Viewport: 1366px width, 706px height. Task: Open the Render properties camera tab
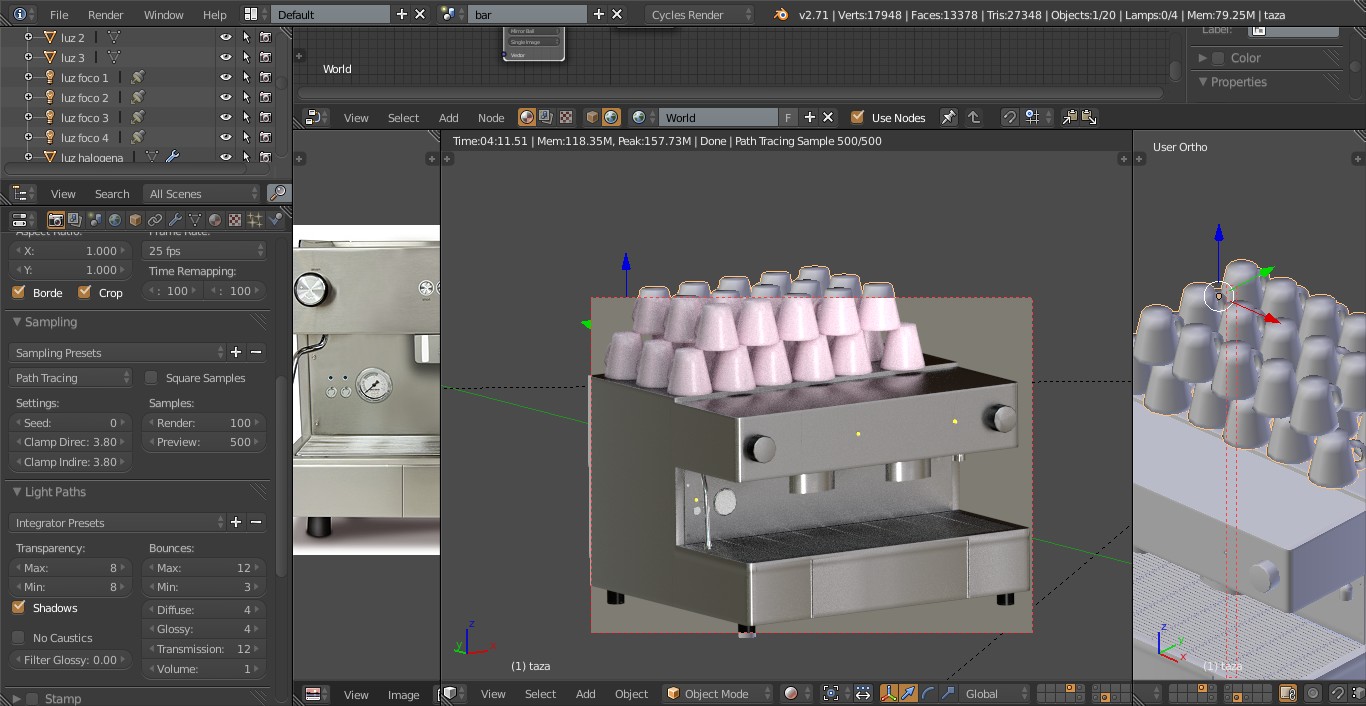(x=56, y=220)
